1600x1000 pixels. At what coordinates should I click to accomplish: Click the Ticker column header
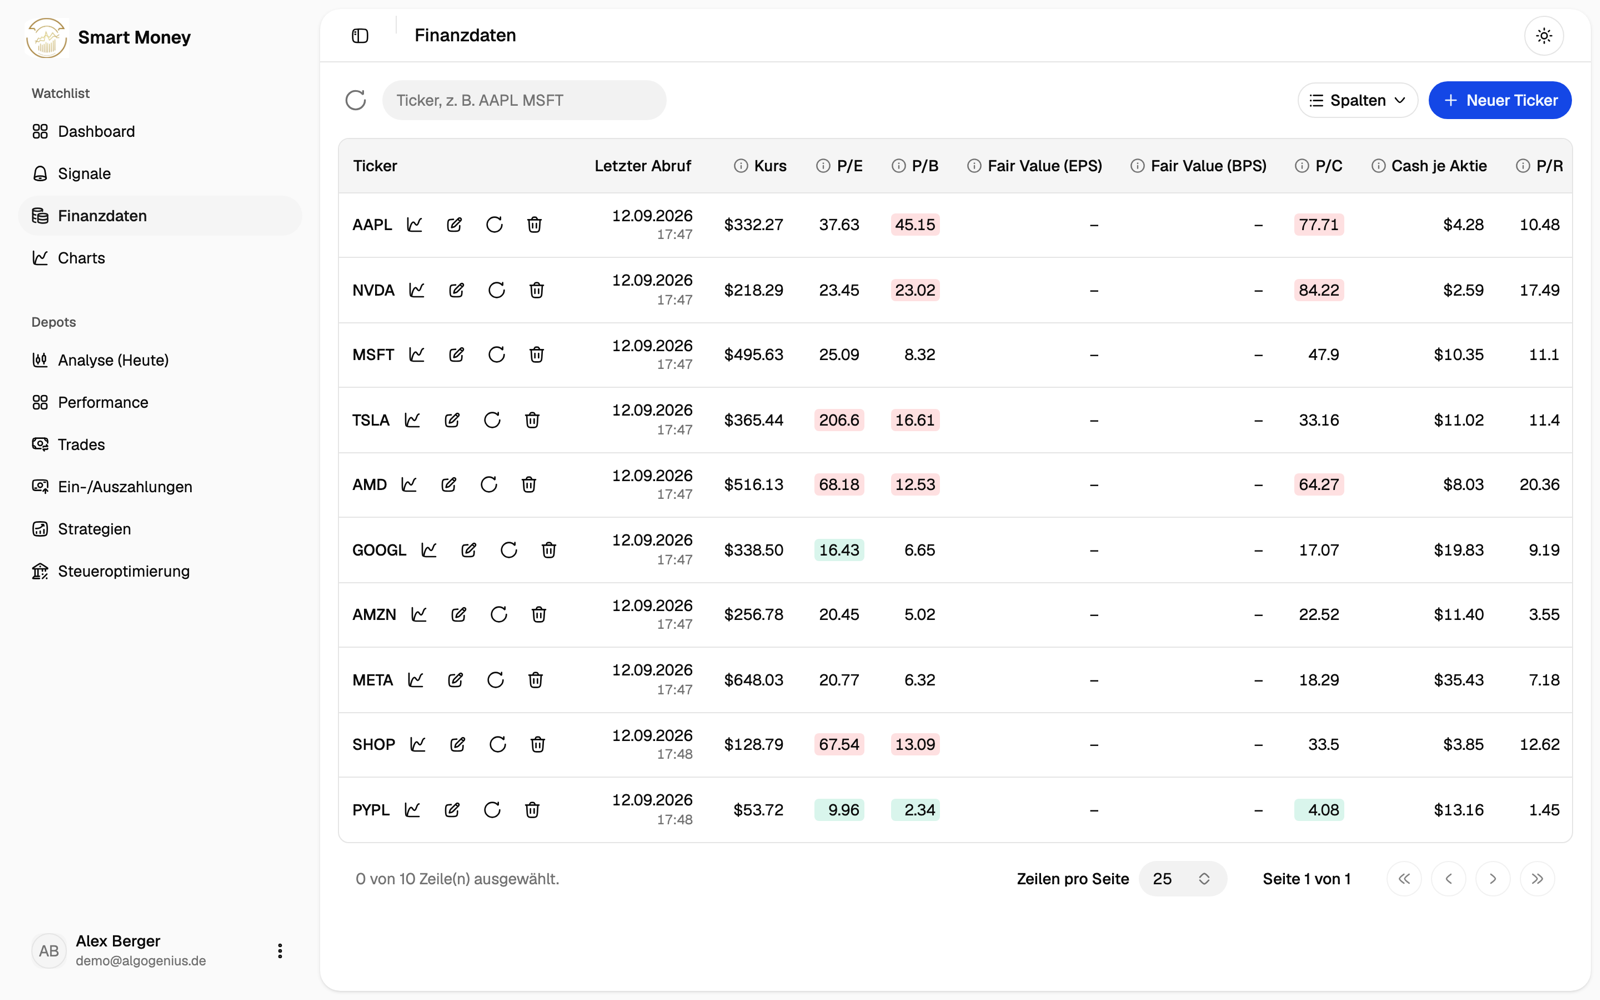coord(375,166)
